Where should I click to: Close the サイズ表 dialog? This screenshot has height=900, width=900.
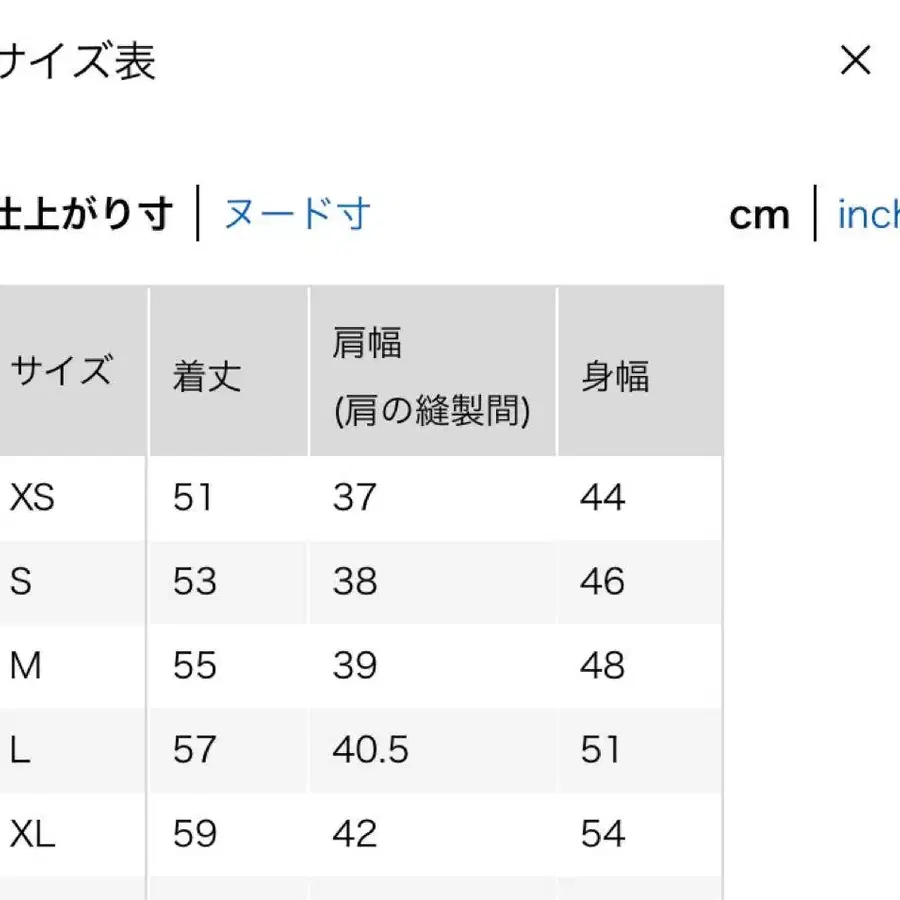coord(856,62)
